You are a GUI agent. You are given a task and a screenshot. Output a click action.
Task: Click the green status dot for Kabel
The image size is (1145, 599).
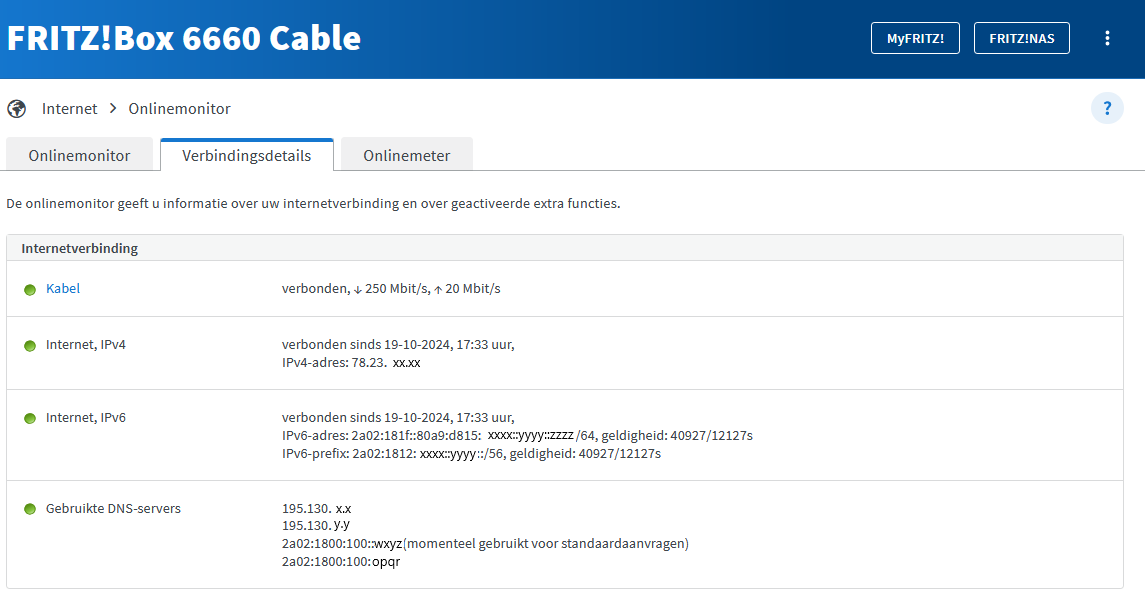pyautogui.click(x=30, y=289)
